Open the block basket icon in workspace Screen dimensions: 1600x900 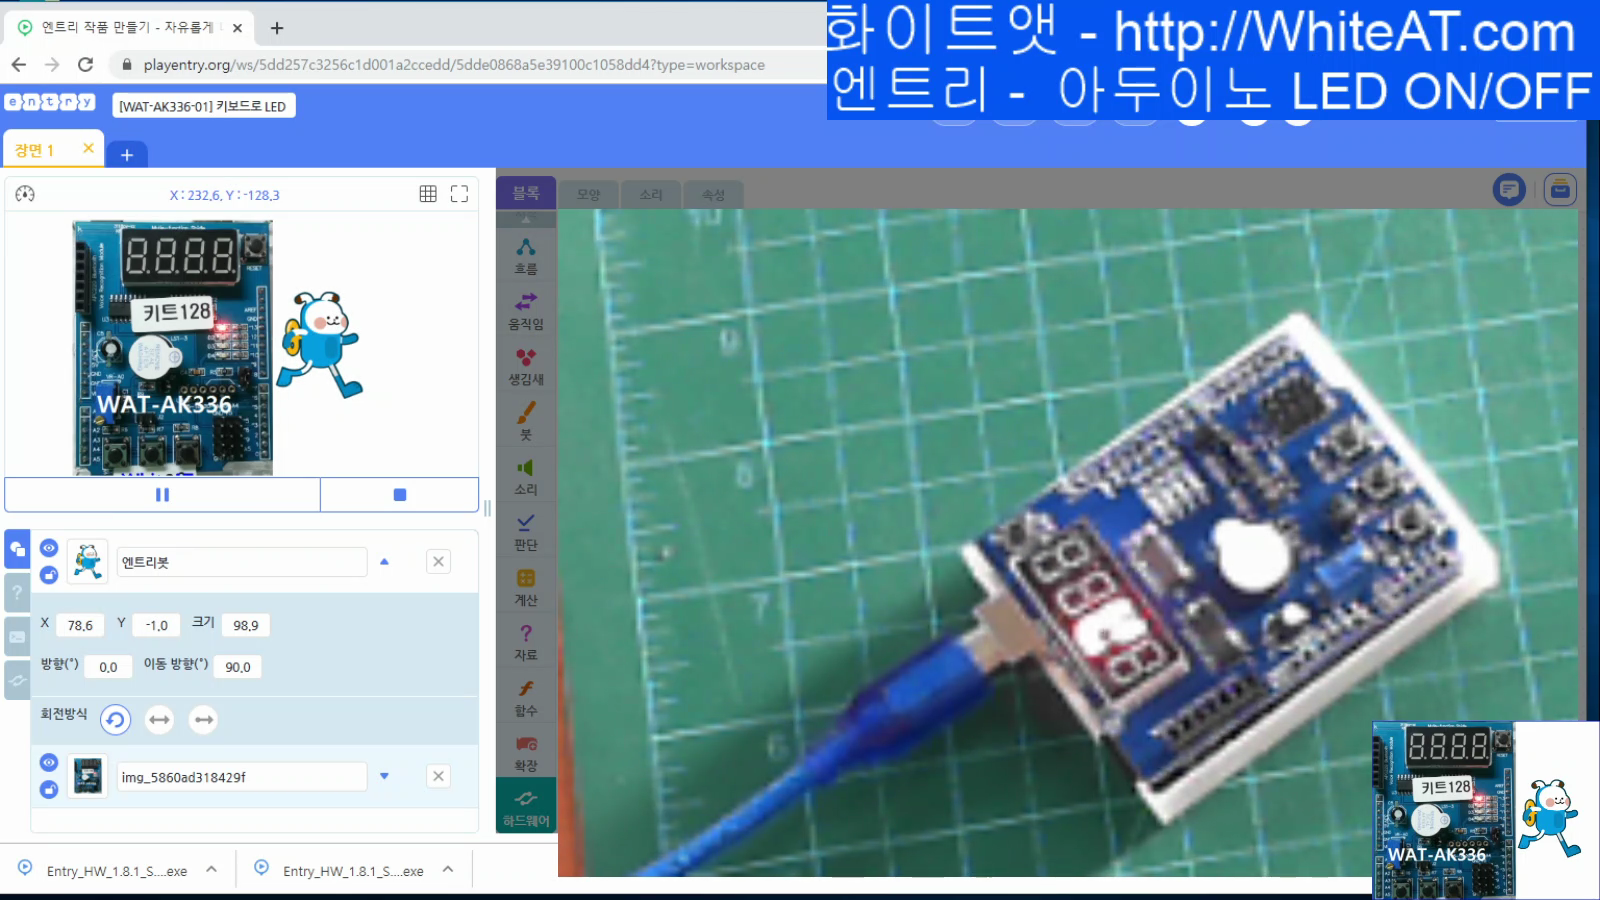tap(1560, 189)
